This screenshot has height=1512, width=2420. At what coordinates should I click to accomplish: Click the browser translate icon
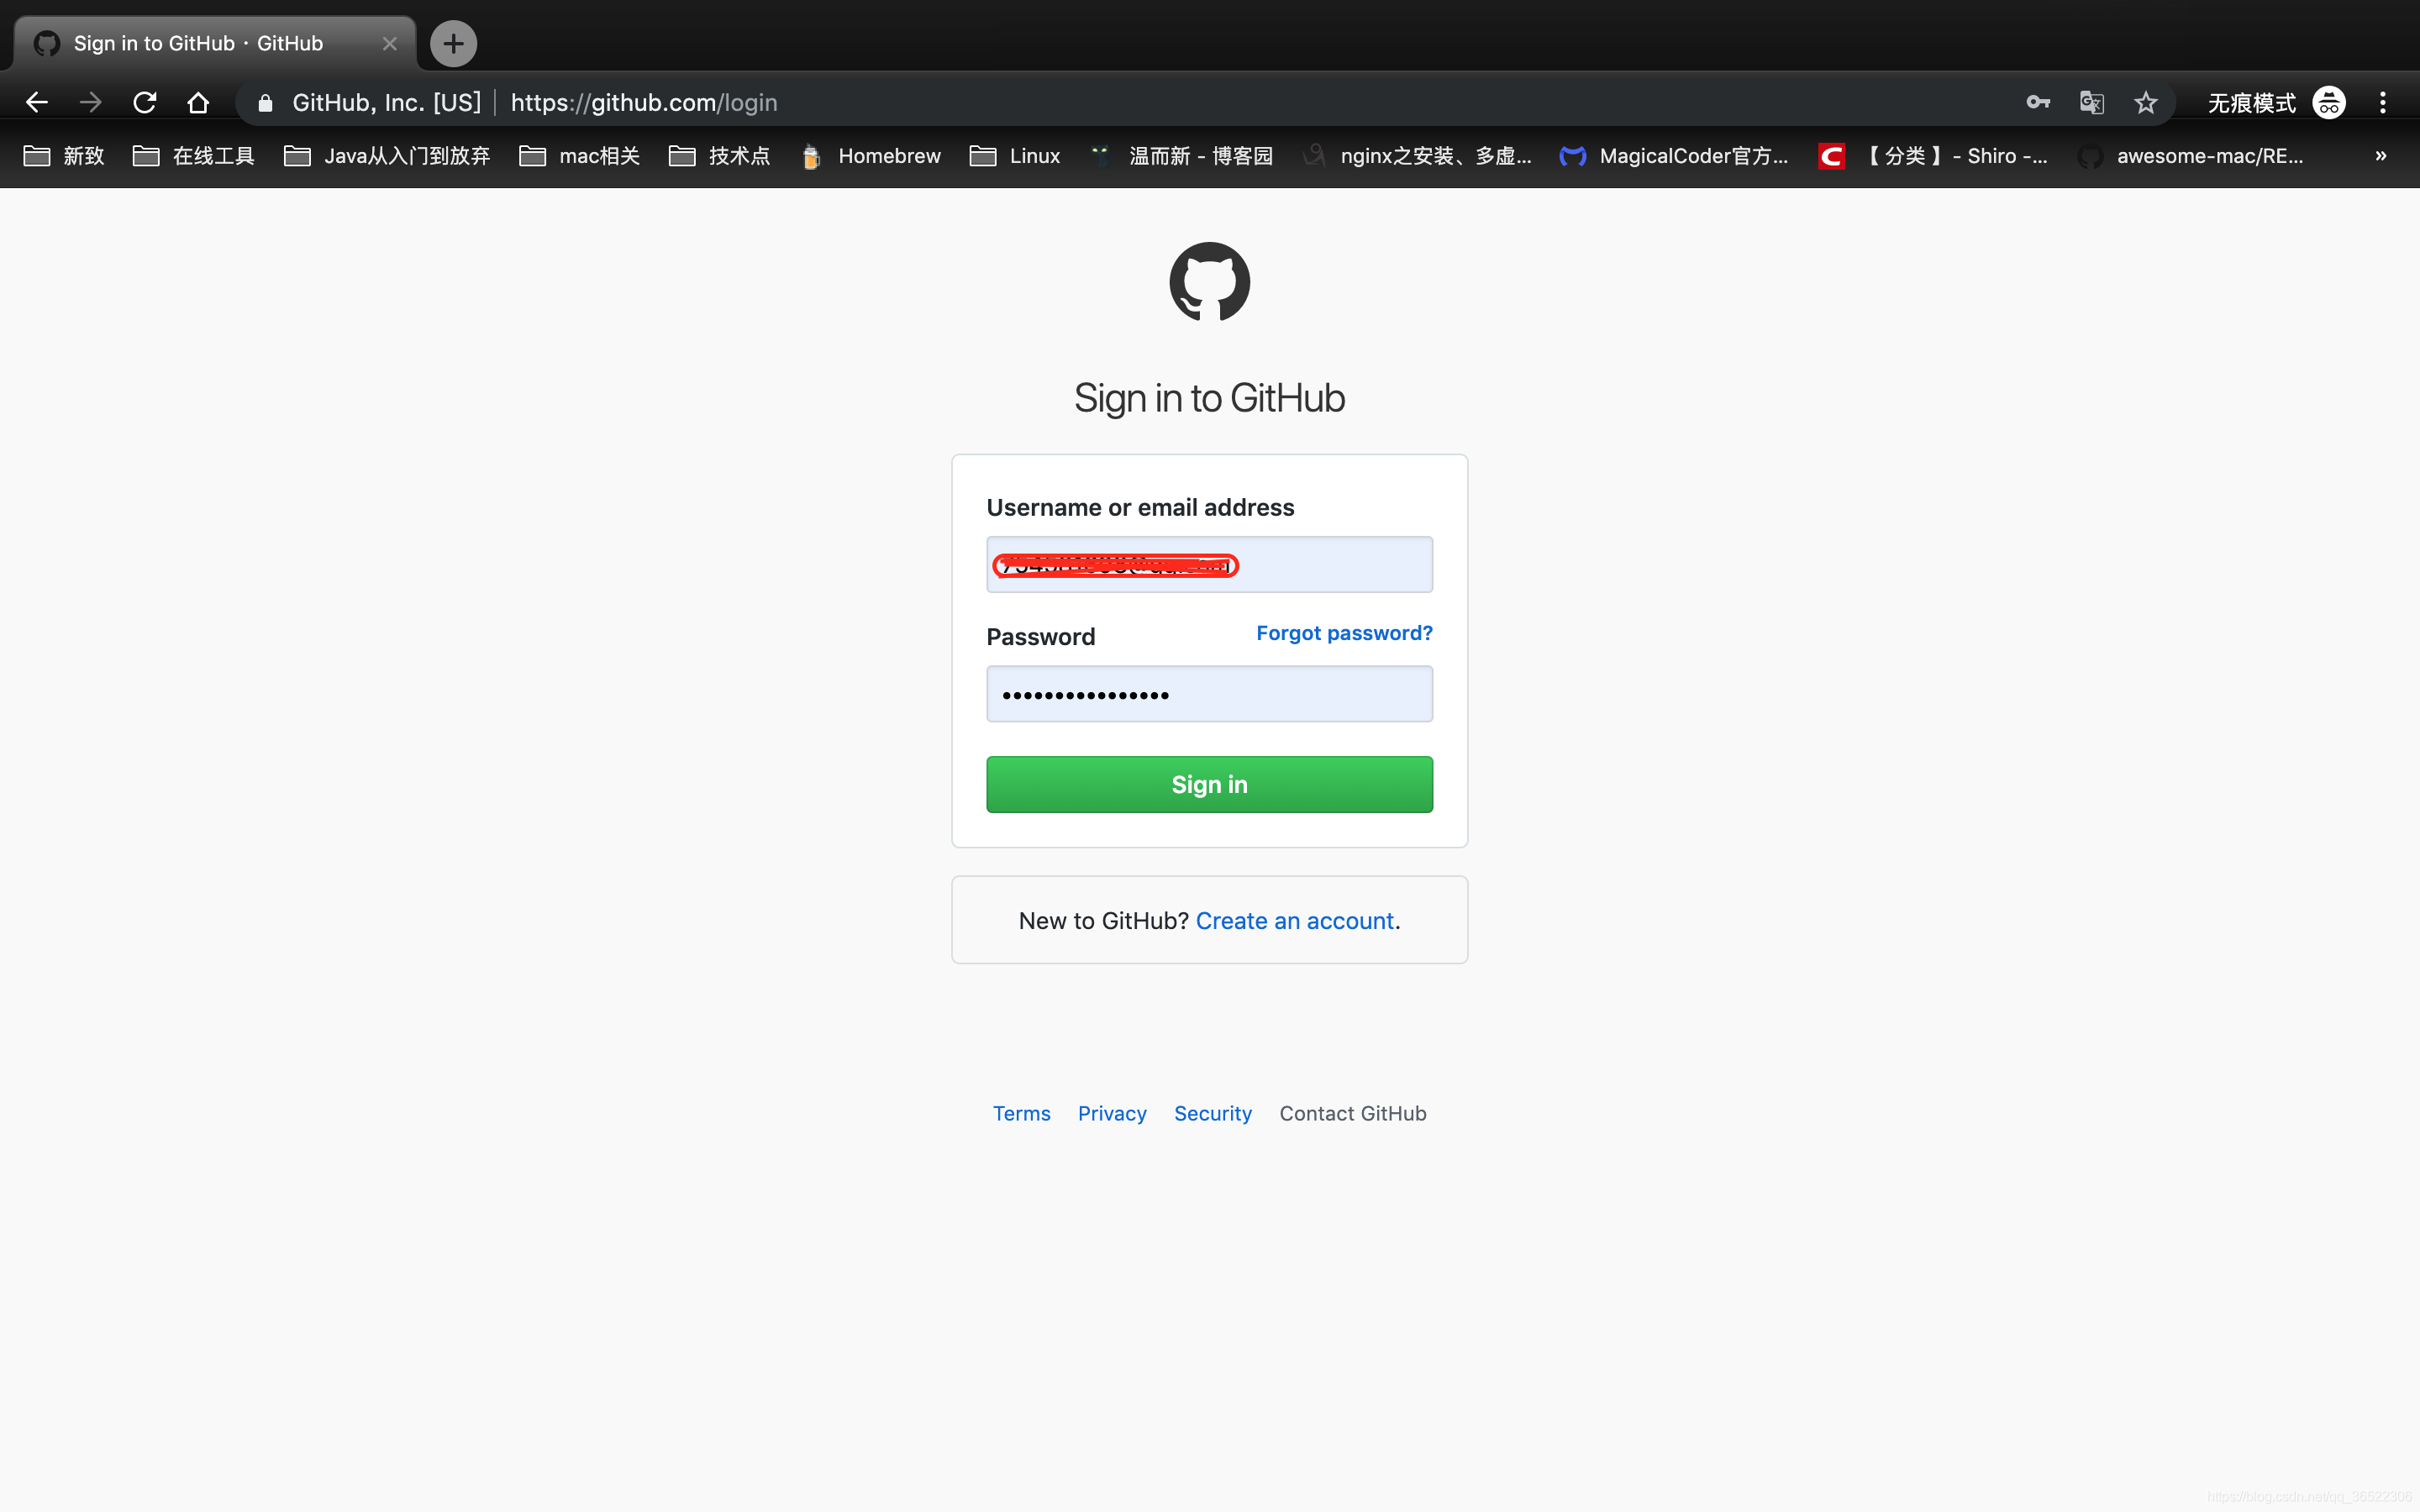[2092, 102]
